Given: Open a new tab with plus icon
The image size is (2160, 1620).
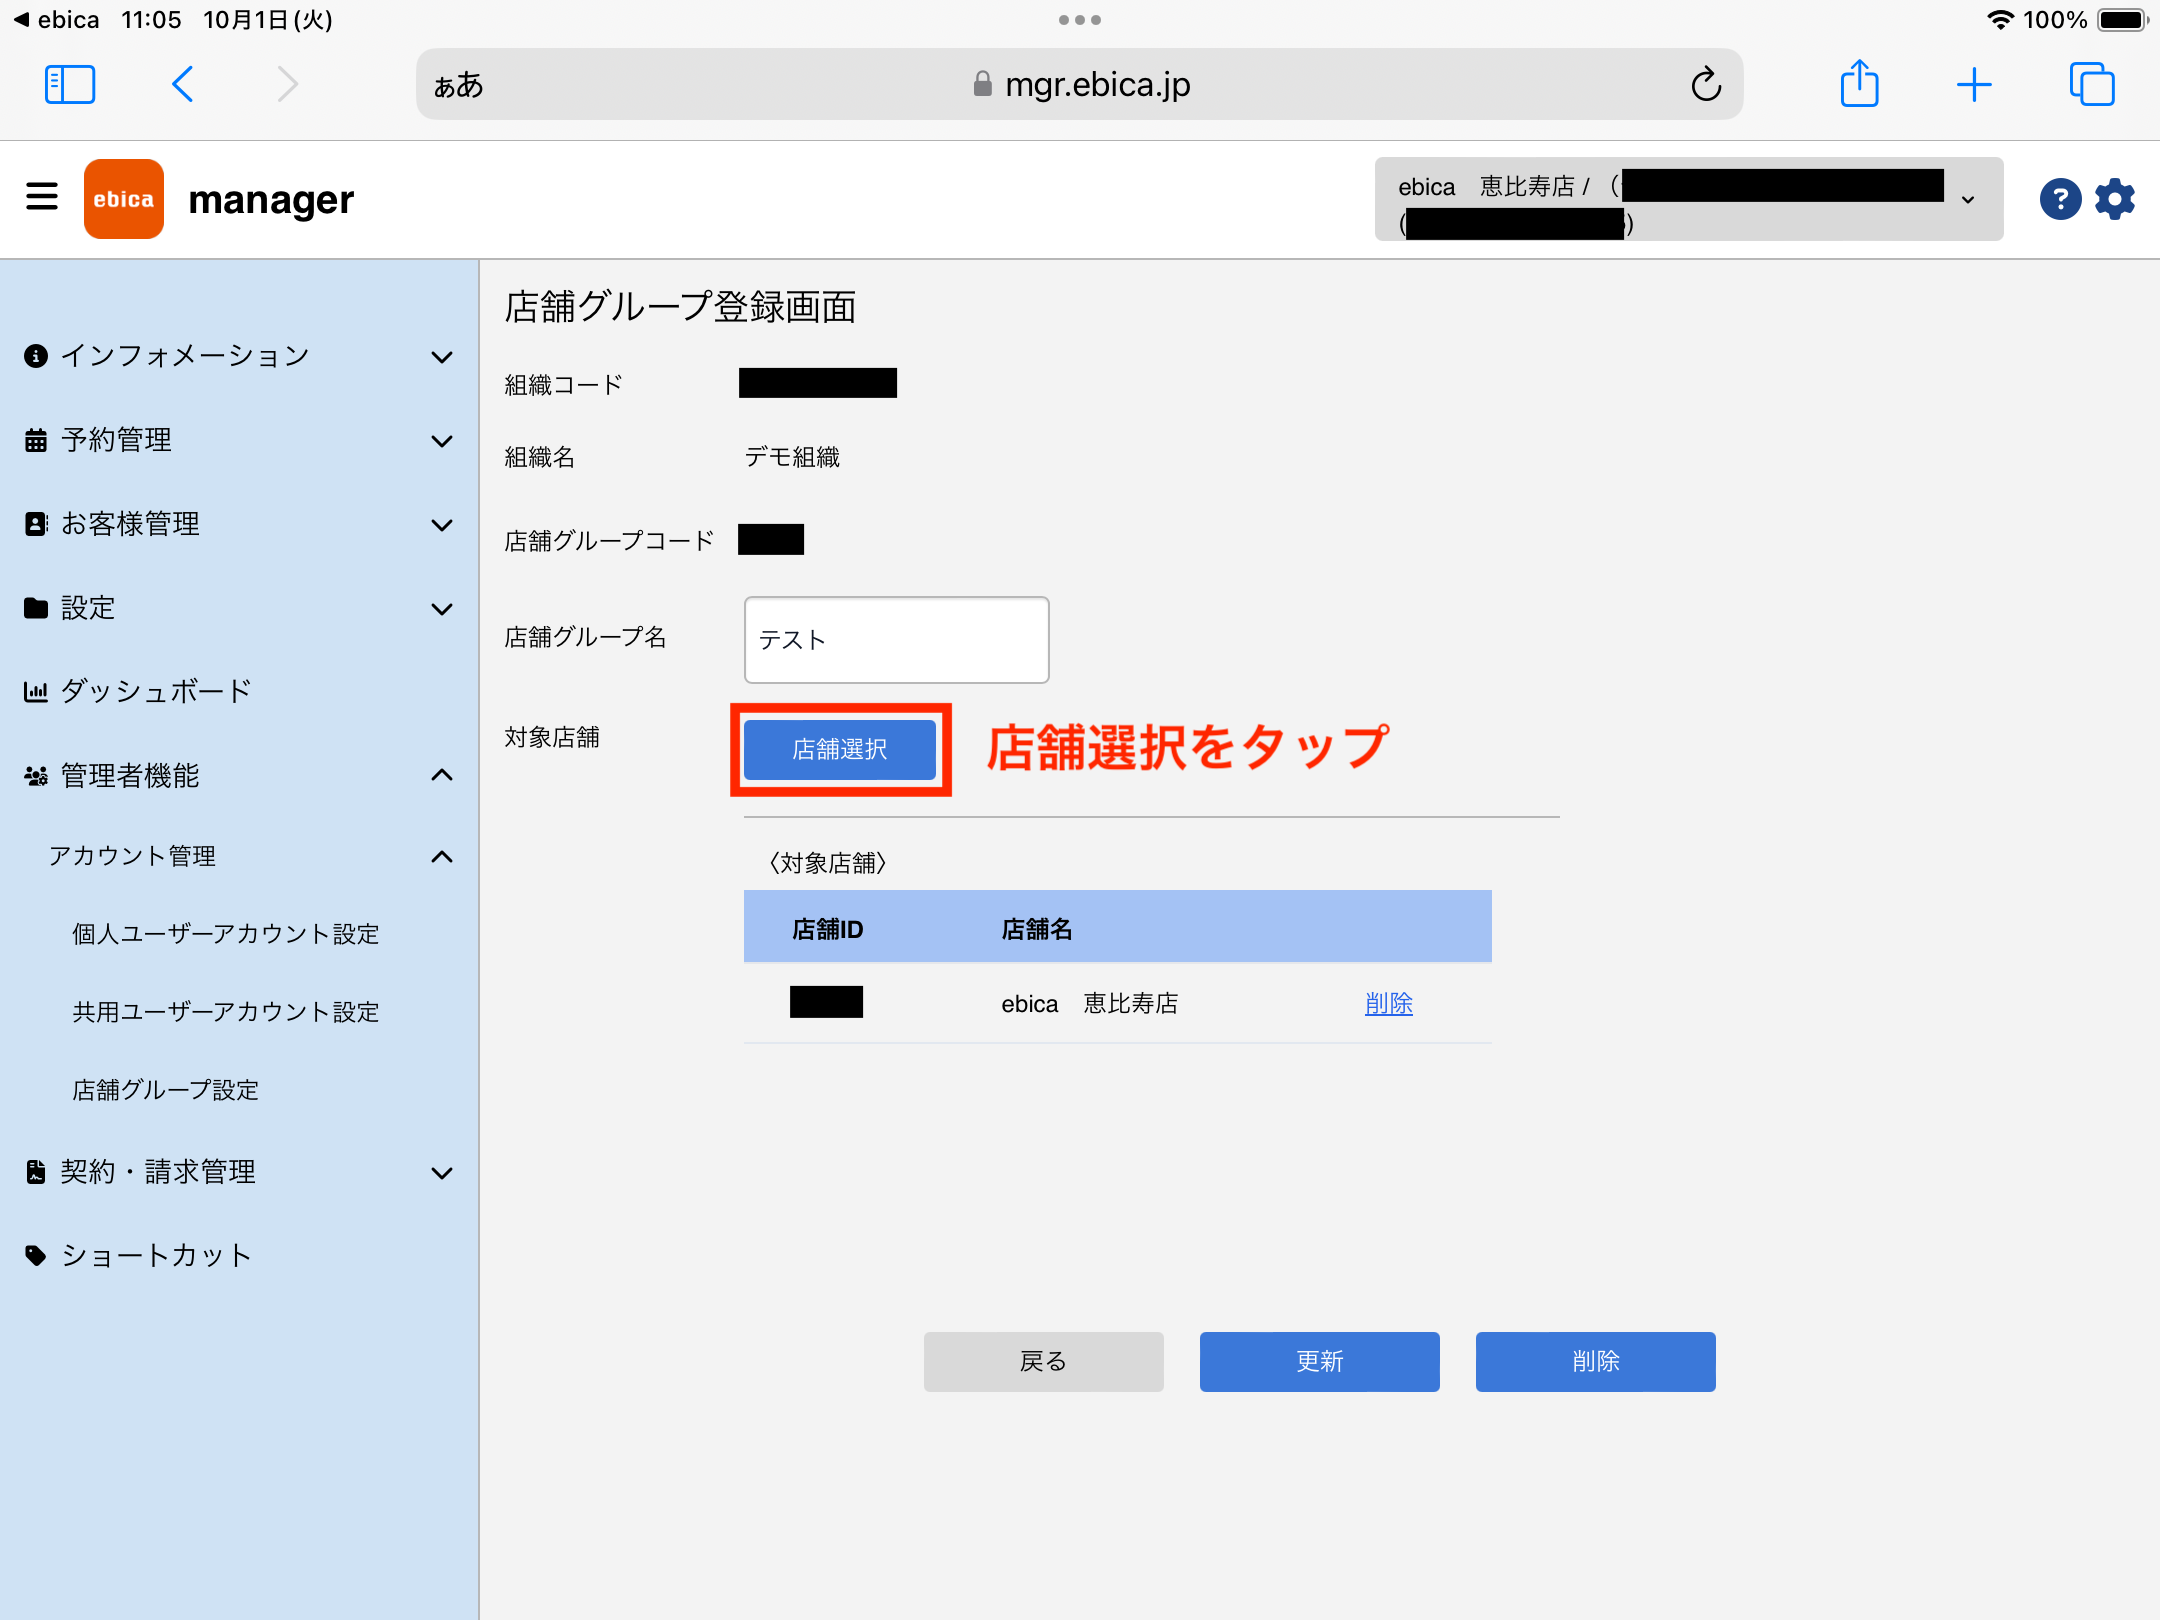Looking at the screenshot, I should point(1974,85).
